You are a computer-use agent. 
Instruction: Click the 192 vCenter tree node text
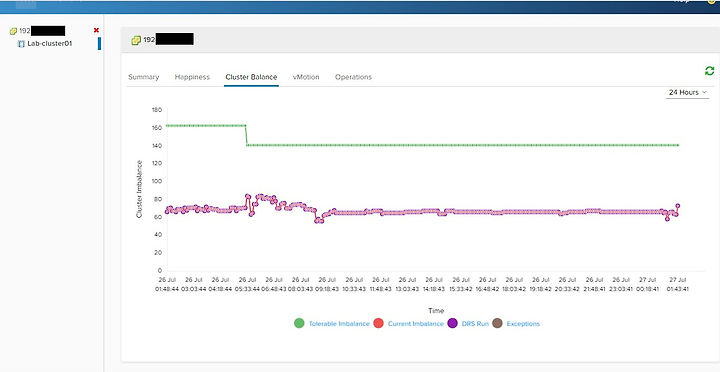tap(25, 31)
